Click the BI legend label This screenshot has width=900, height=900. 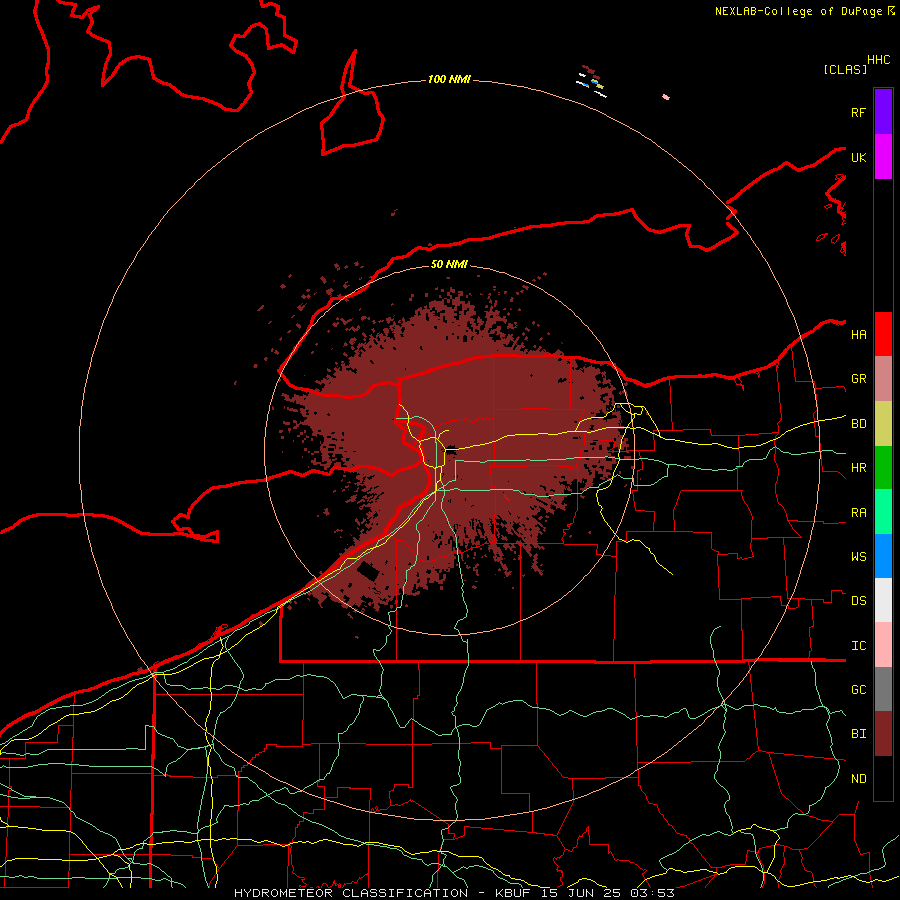[859, 734]
